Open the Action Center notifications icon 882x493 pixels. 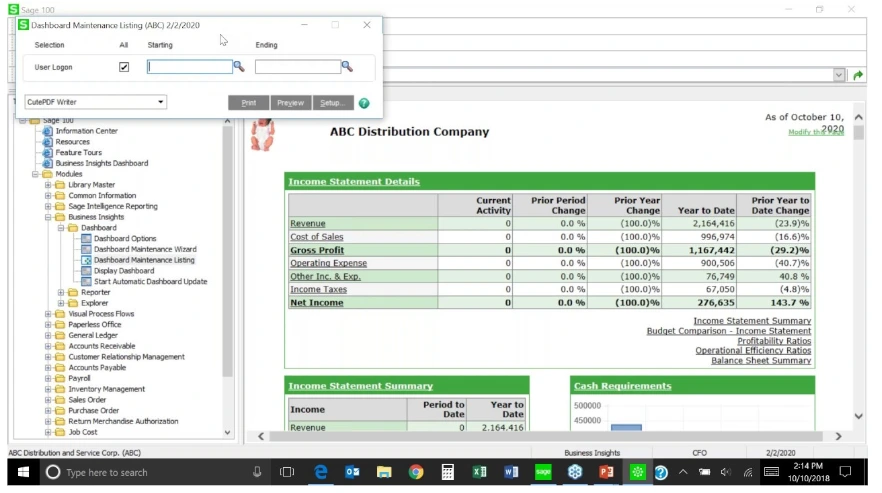(x=845, y=472)
